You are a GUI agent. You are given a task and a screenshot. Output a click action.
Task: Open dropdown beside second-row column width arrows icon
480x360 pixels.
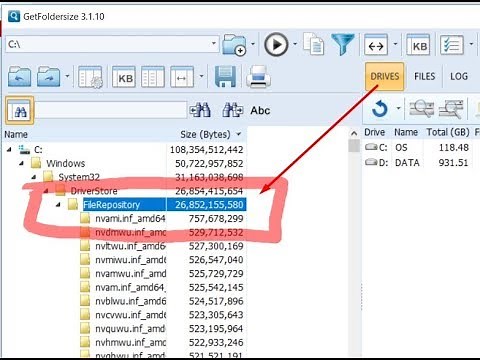coord(201,76)
